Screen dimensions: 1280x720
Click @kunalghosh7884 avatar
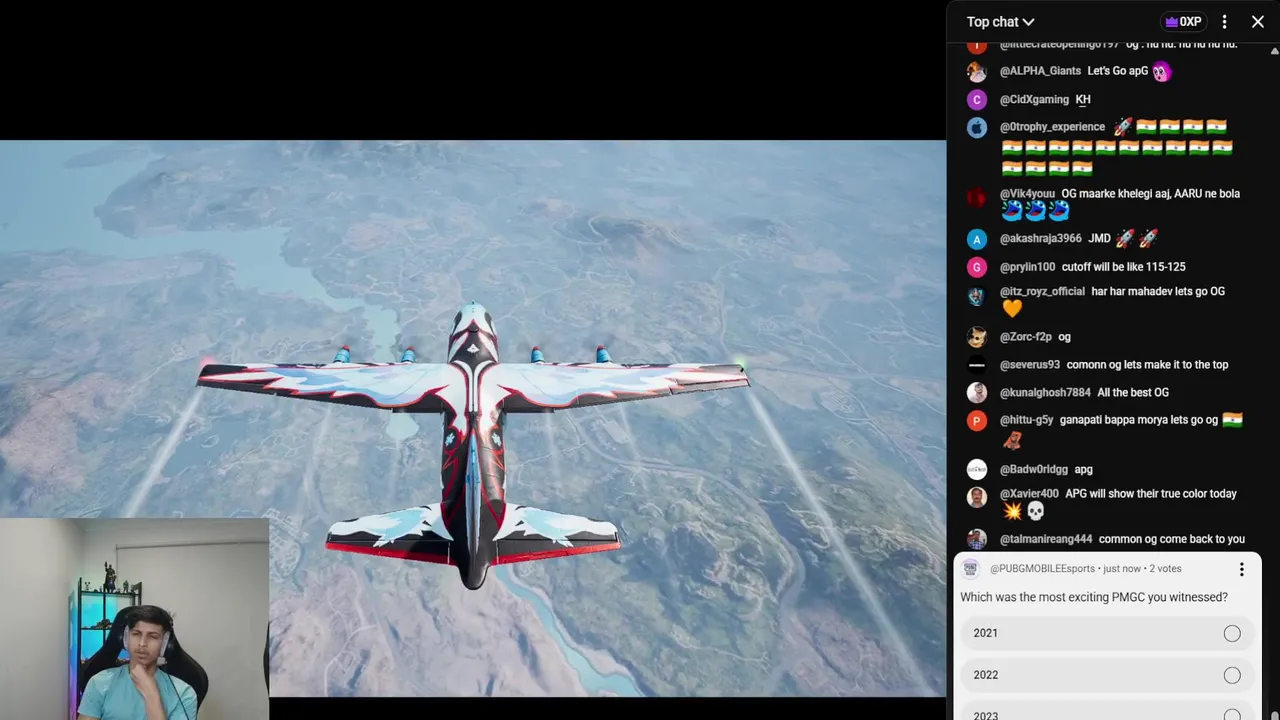[x=977, y=393]
